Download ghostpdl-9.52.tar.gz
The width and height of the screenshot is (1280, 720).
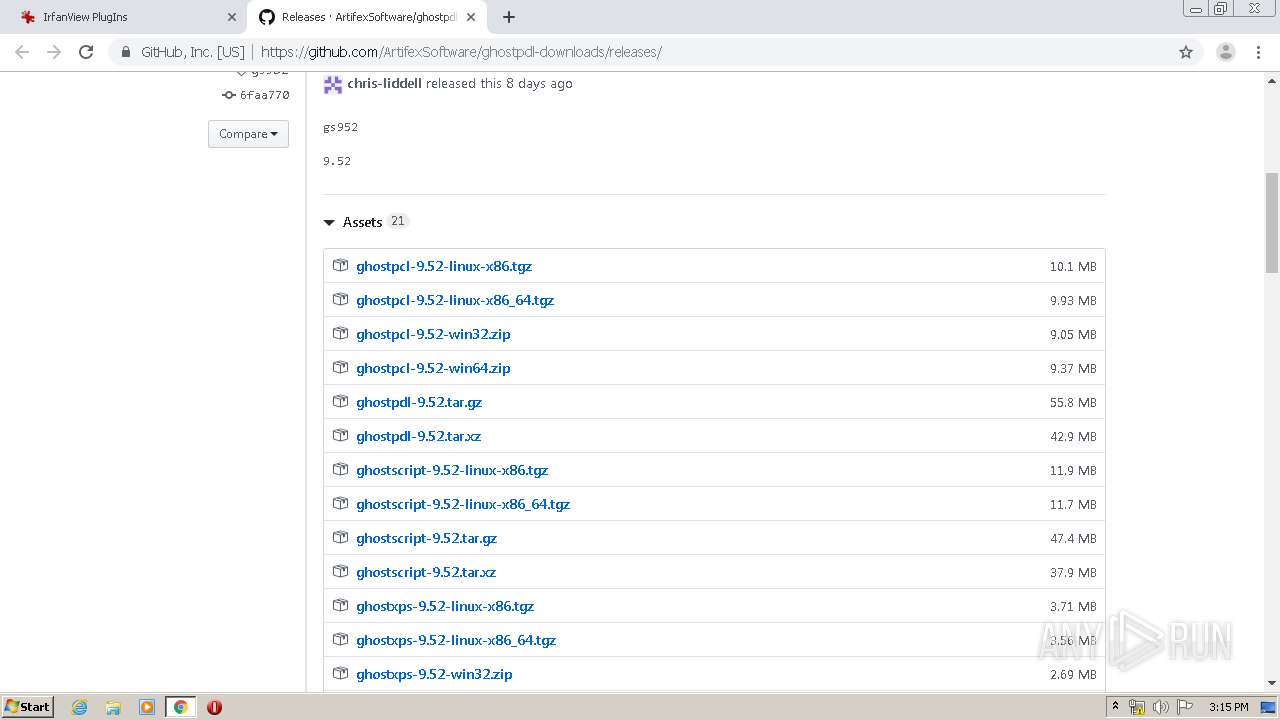[x=419, y=402]
